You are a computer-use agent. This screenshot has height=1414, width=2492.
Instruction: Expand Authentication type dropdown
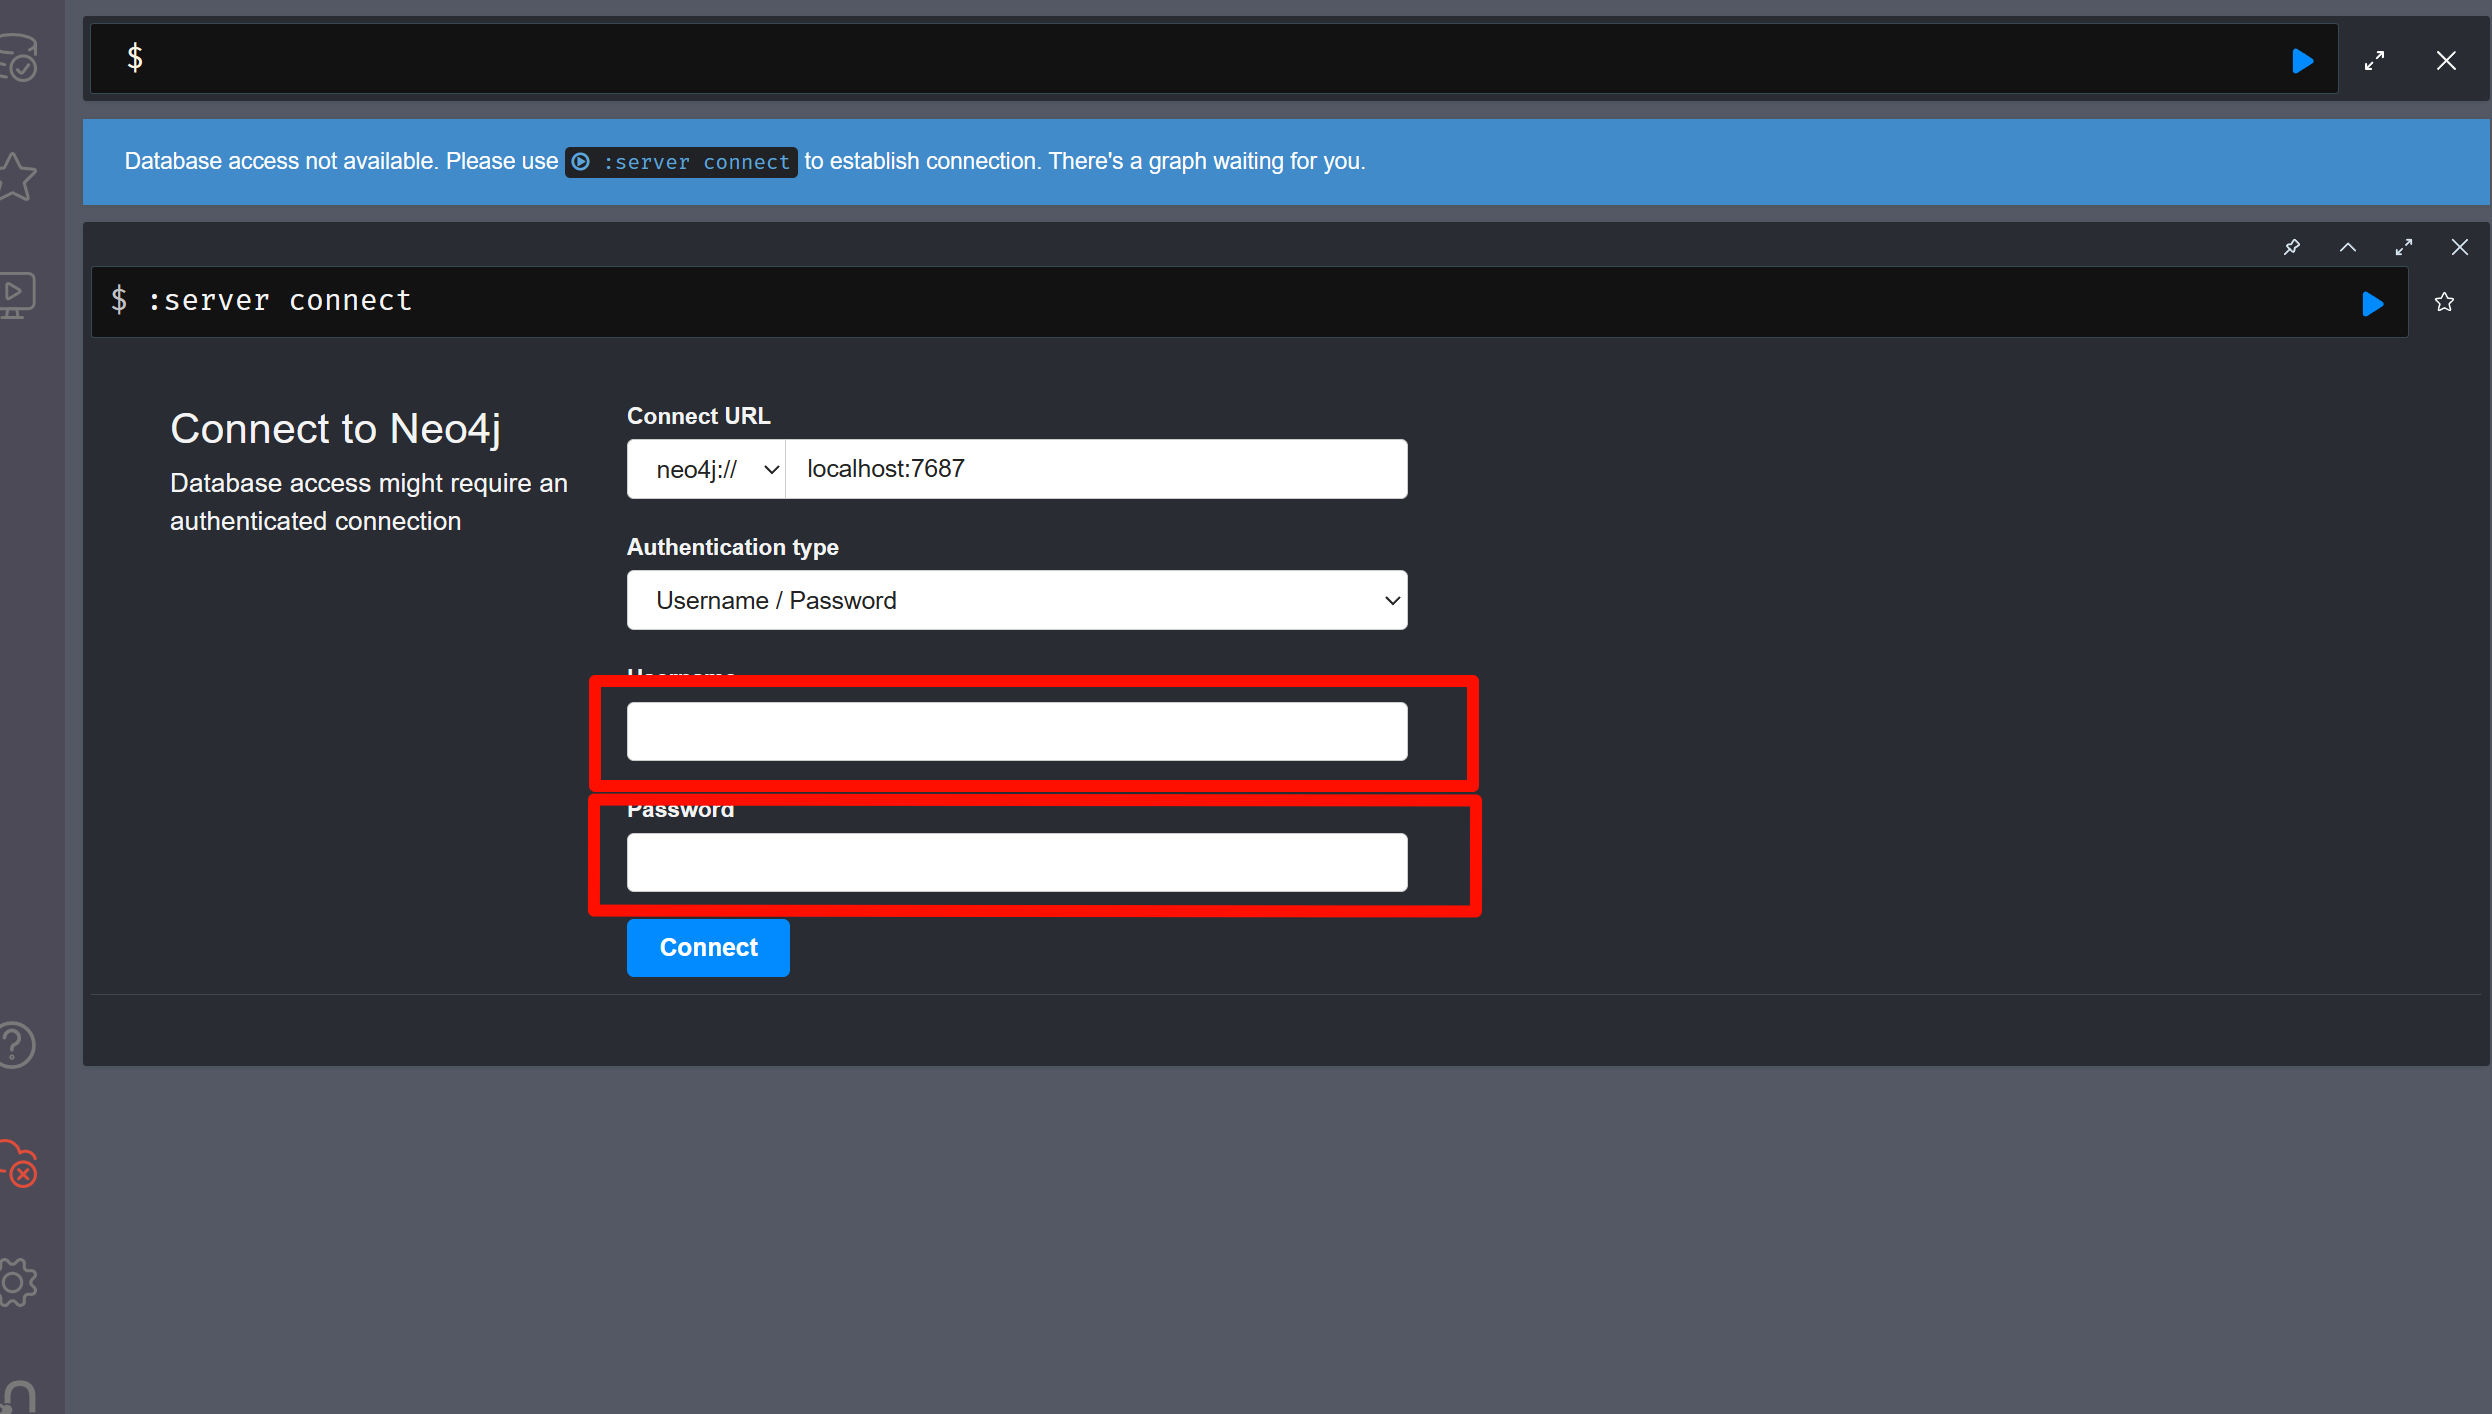click(x=1016, y=600)
